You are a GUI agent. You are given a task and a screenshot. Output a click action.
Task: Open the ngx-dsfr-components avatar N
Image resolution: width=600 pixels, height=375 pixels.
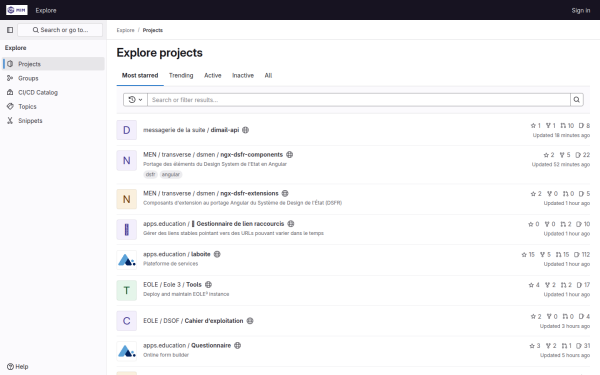click(127, 160)
